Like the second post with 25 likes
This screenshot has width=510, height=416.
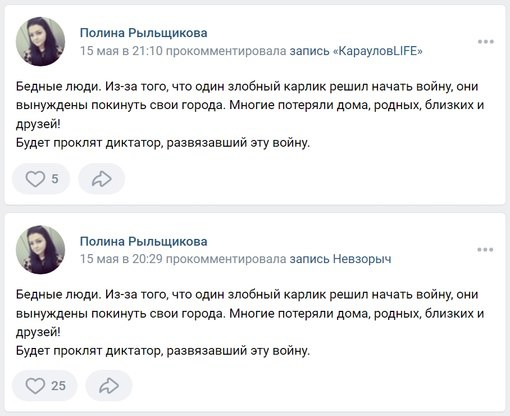(x=44, y=386)
